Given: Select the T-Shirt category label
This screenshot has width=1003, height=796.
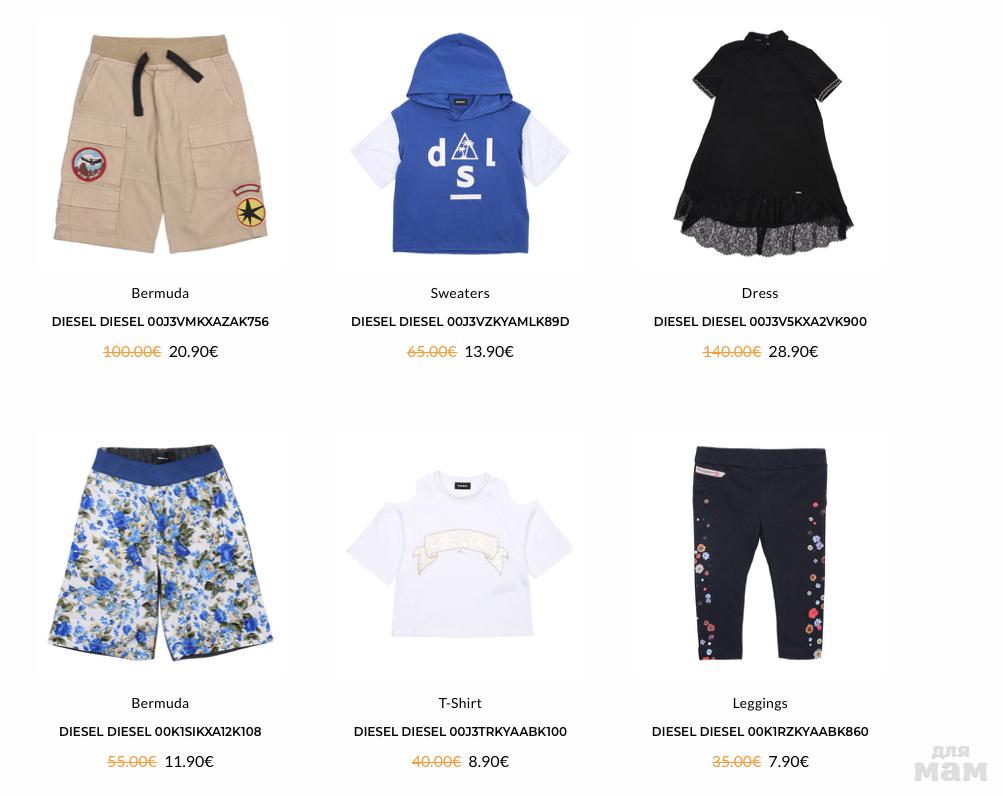Looking at the screenshot, I should [460, 703].
